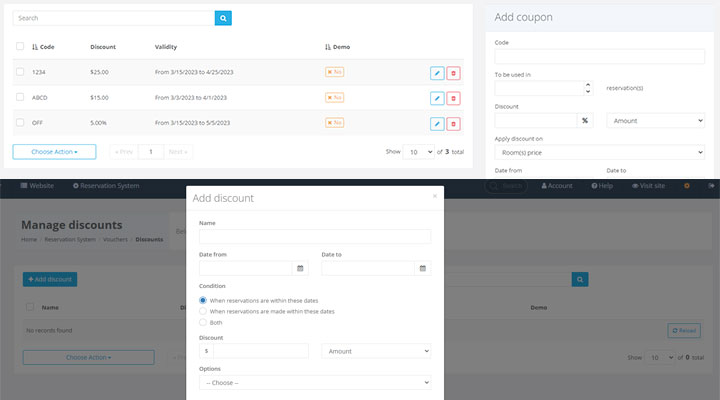Screen dimensions: 720x400
Task: Open Choose Action dropdown in coupons list
Action: click(54, 152)
